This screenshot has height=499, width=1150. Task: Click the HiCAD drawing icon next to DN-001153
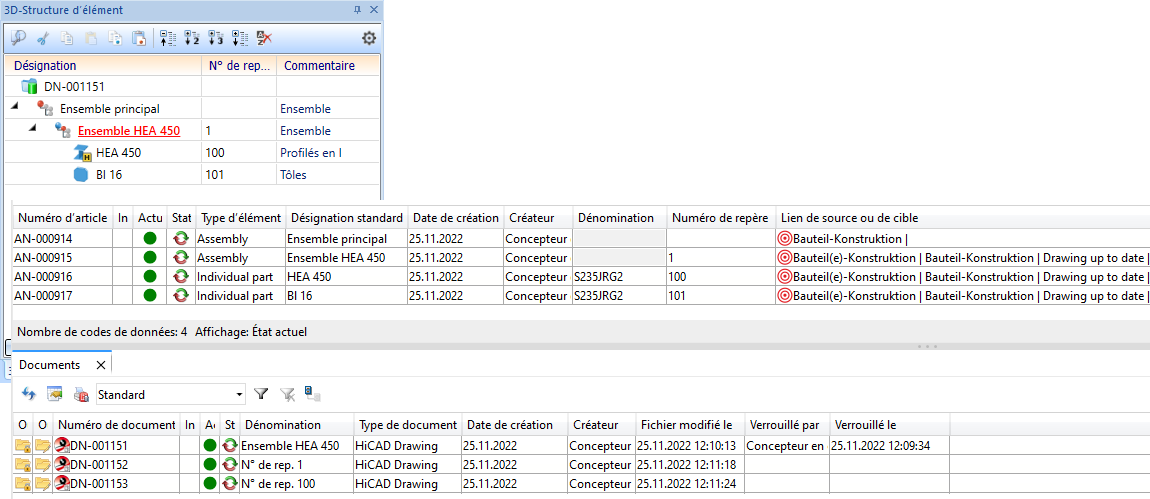(62, 484)
